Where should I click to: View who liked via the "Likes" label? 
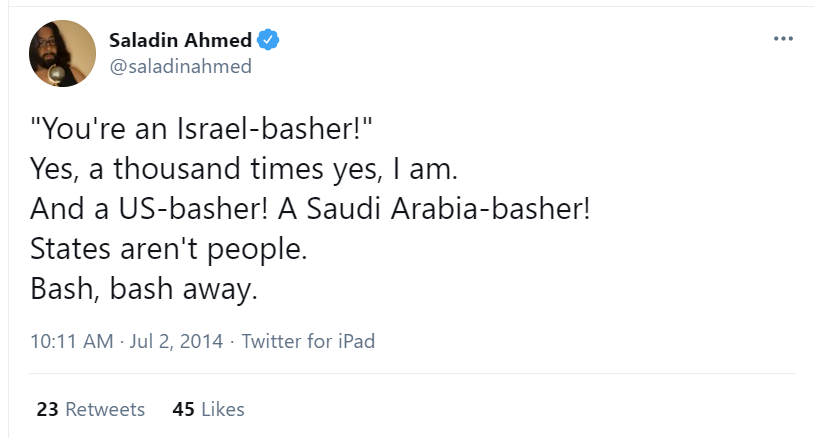[x=222, y=409]
